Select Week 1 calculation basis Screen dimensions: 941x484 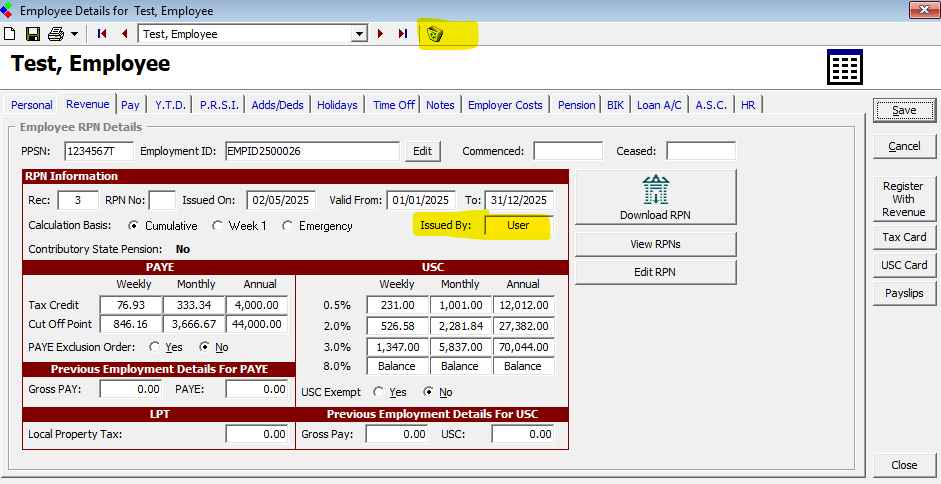tap(218, 226)
